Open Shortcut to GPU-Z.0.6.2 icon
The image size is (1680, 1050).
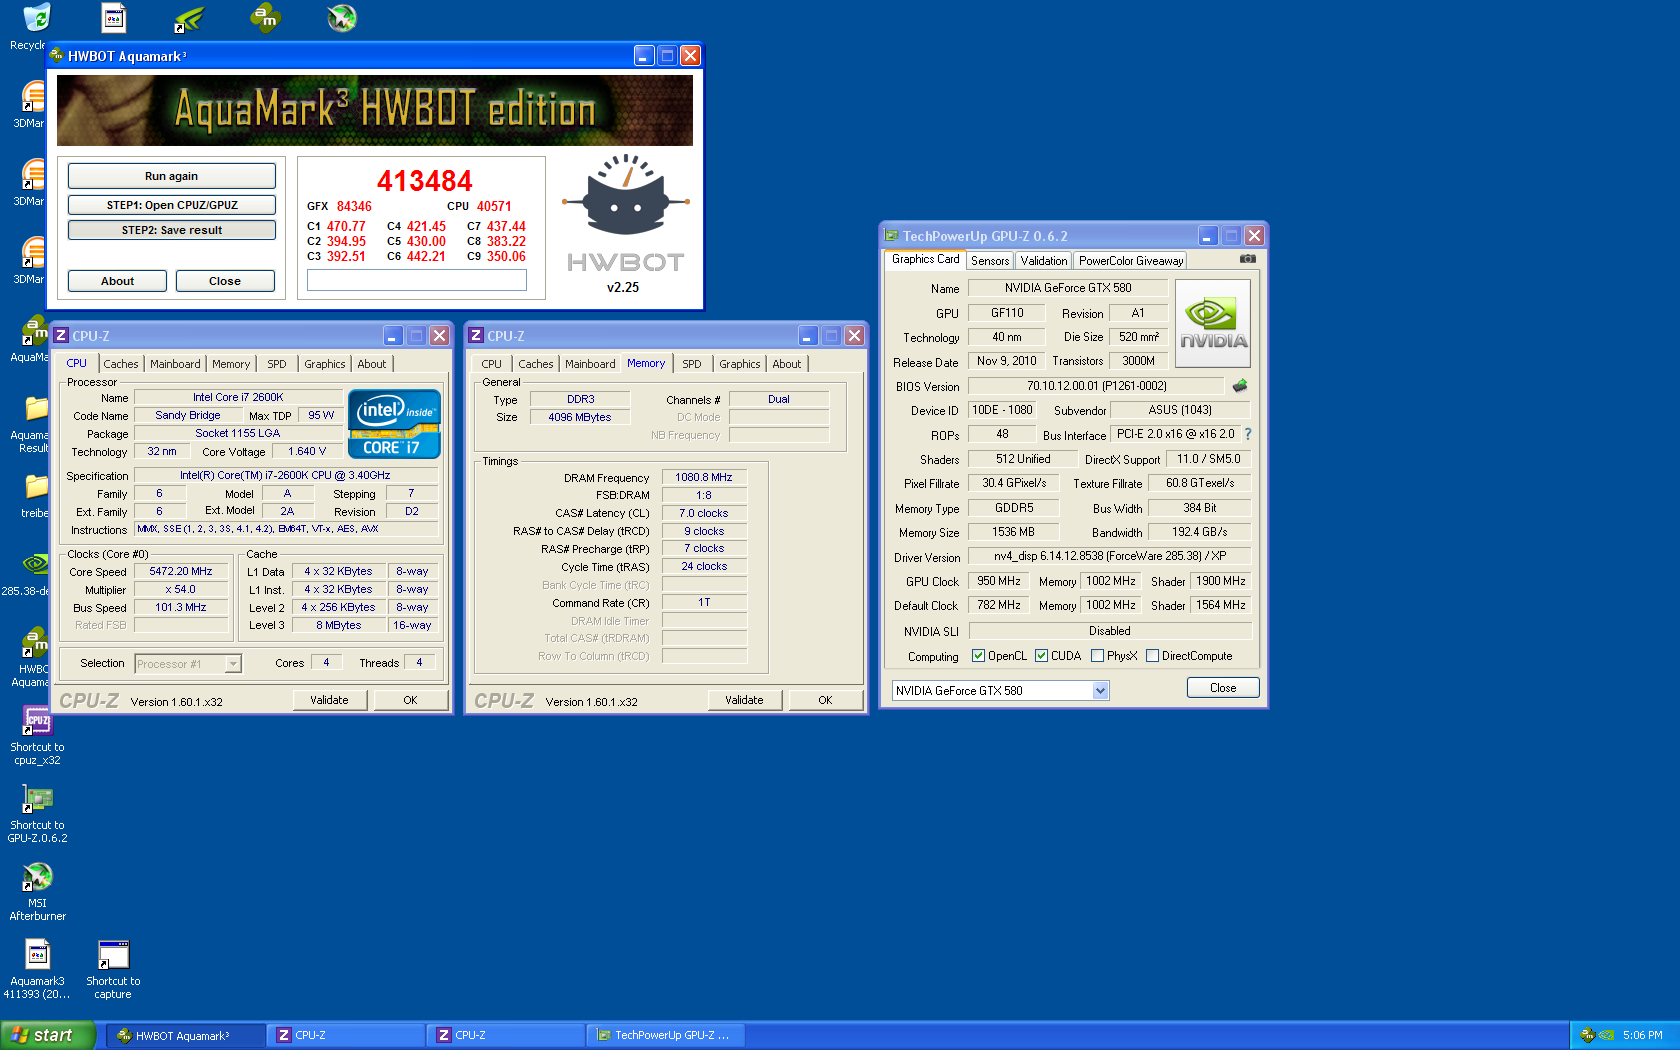[37, 799]
